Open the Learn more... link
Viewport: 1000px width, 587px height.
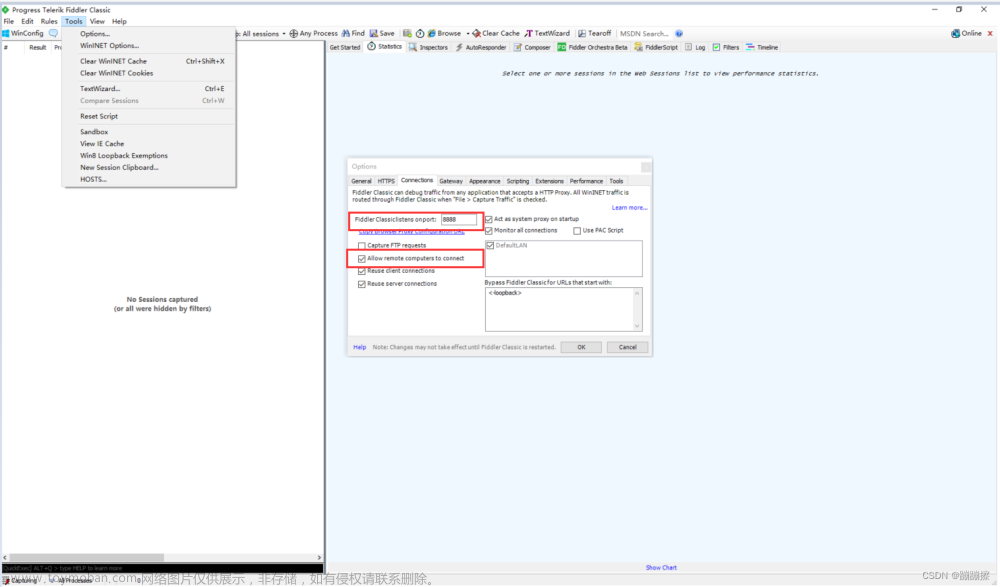[x=629, y=208]
